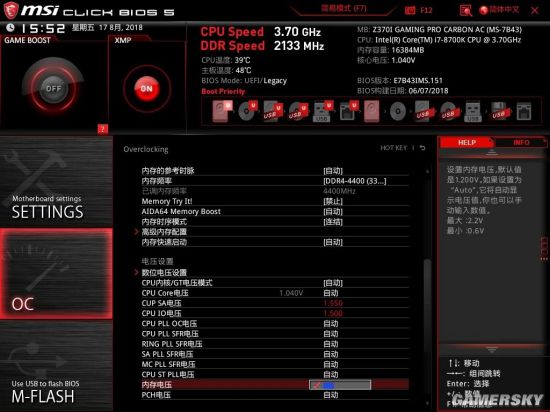Screen dimensions: 550x412
Task: Select CPU PLL SFR电压 row
Action: click(275, 333)
